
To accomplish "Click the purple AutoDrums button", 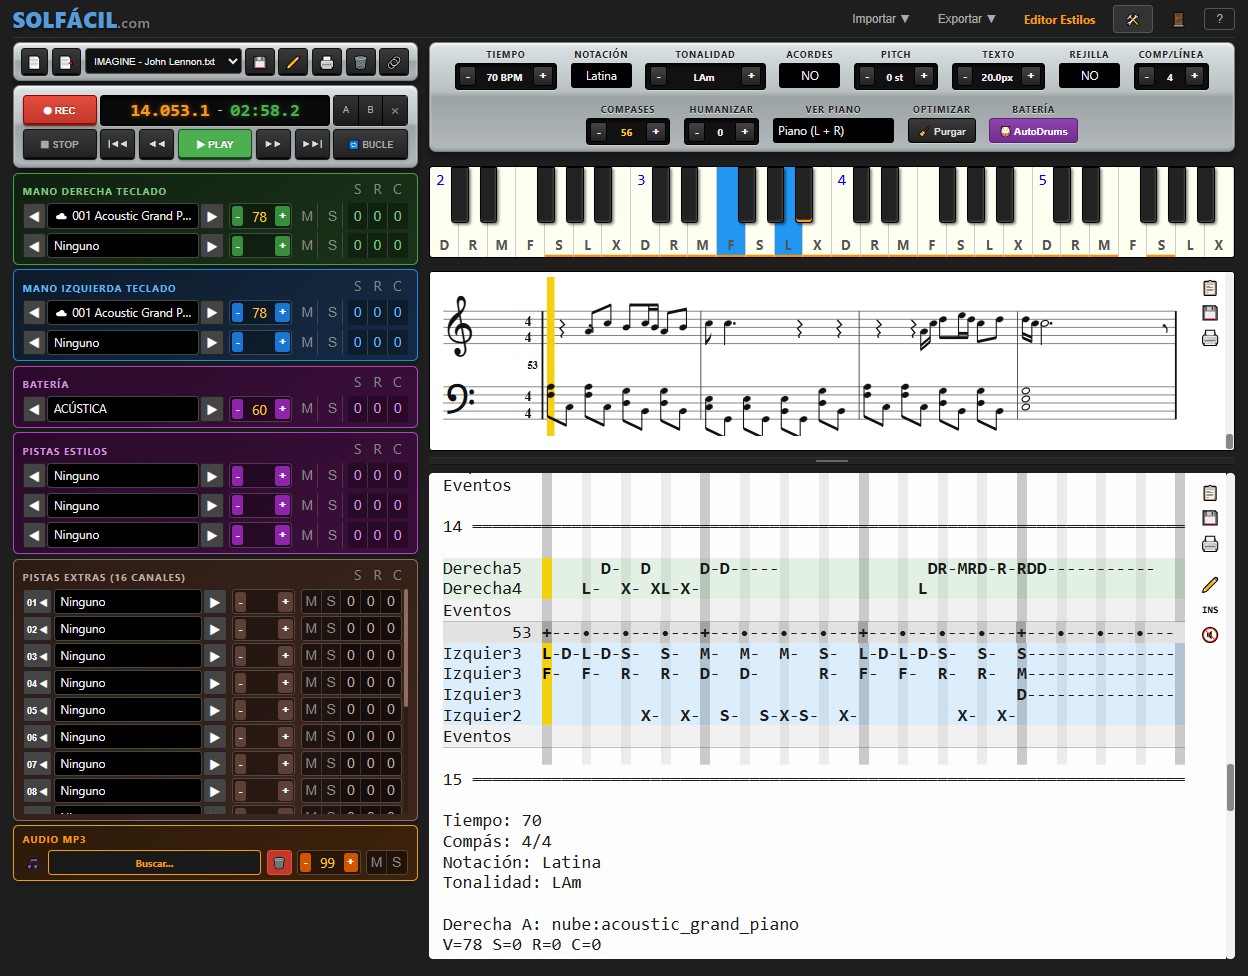I will [1033, 131].
